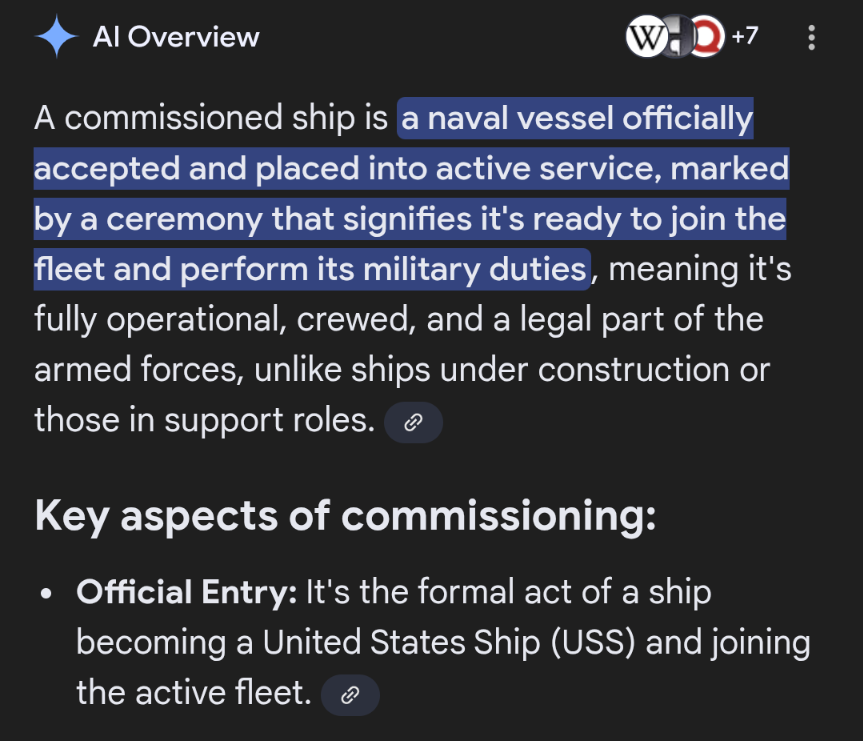The image size is (863, 741).
Task: Click the "Key aspects of commissioning:" heading
Action: pos(345,515)
